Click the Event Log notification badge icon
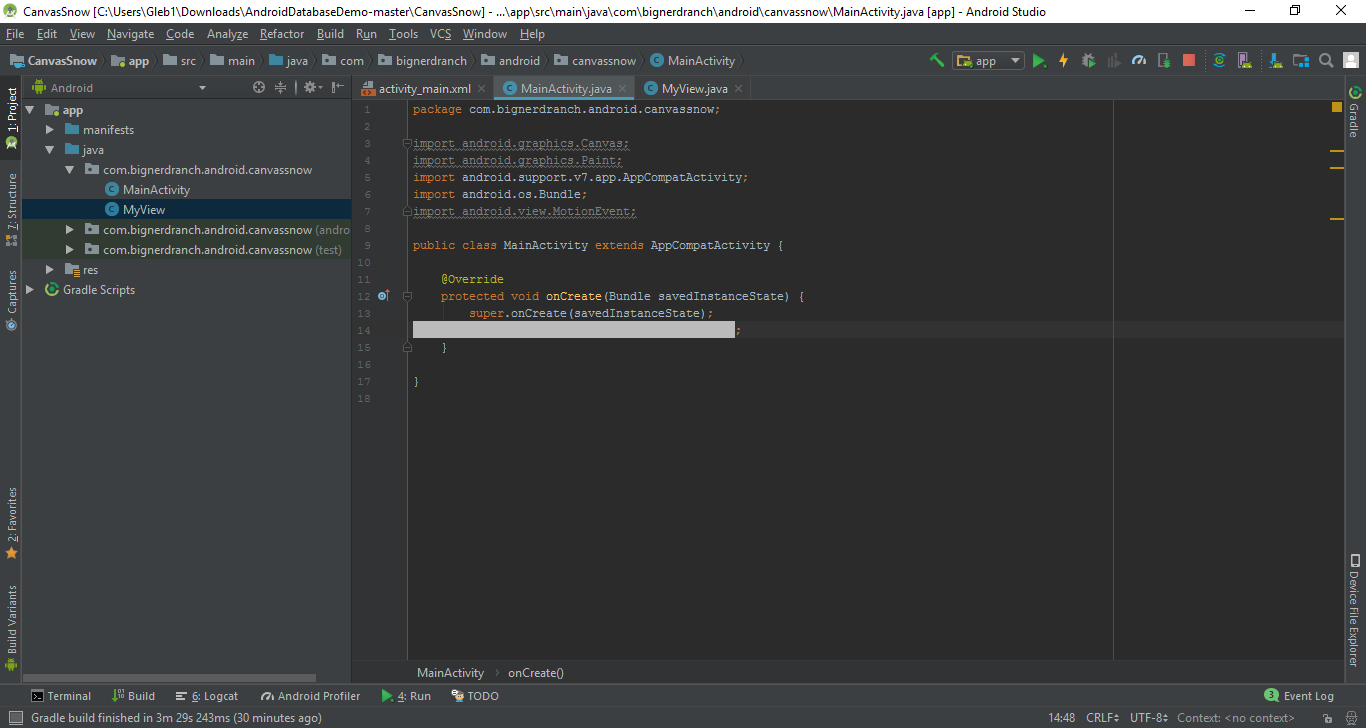The width and height of the screenshot is (1366, 728). click(x=1271, y=695)
